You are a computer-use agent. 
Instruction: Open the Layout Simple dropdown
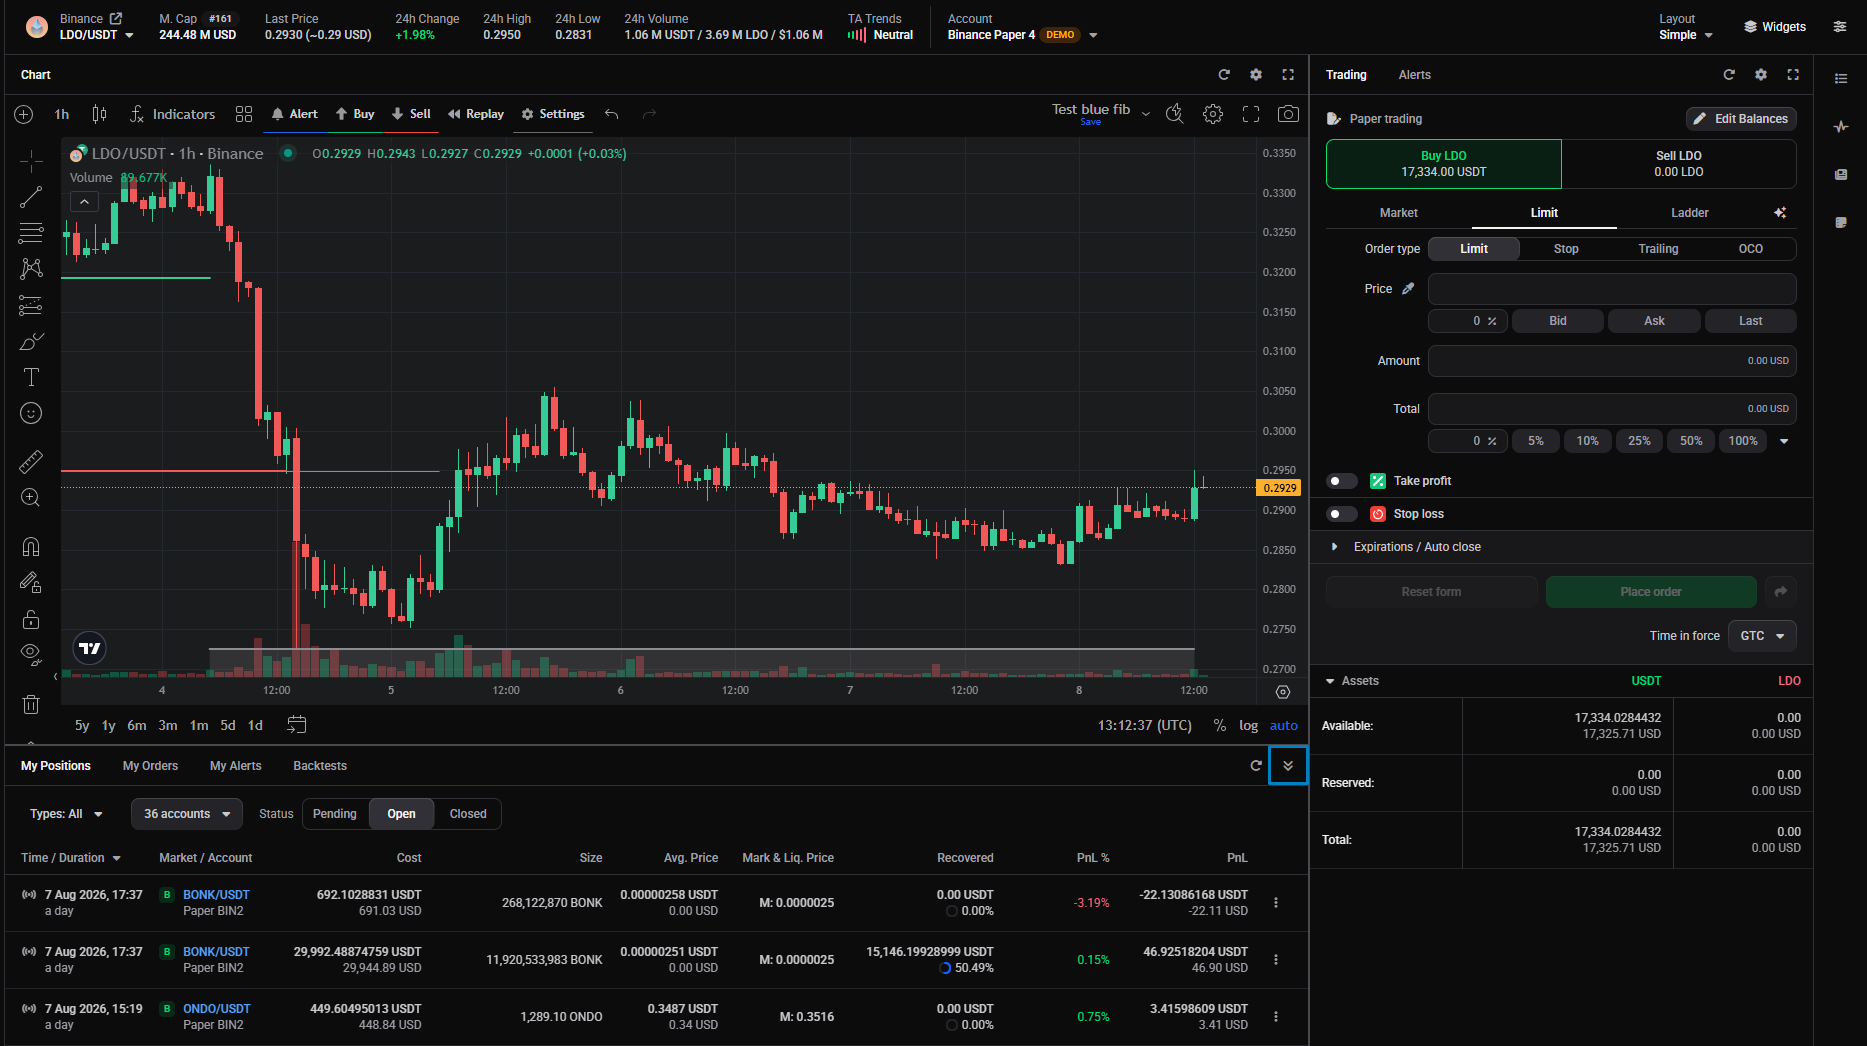tap(1686, 35)
